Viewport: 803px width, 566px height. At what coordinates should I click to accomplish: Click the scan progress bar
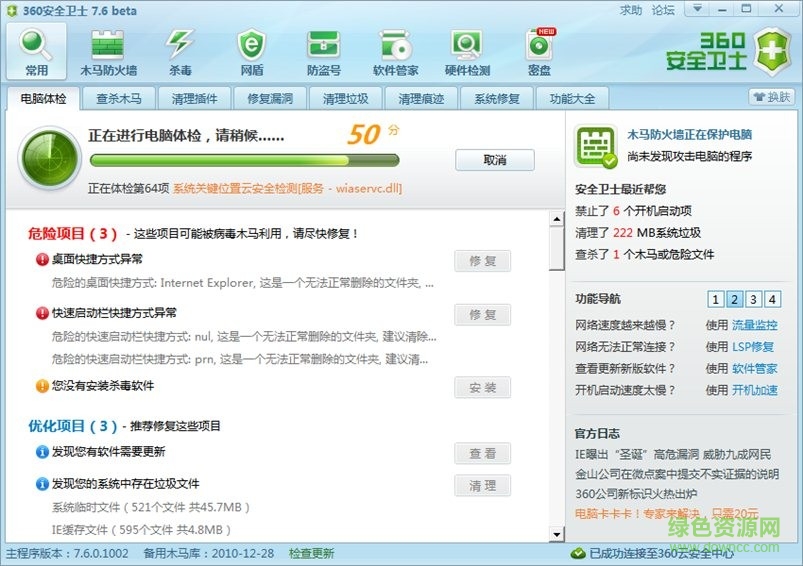244,160
